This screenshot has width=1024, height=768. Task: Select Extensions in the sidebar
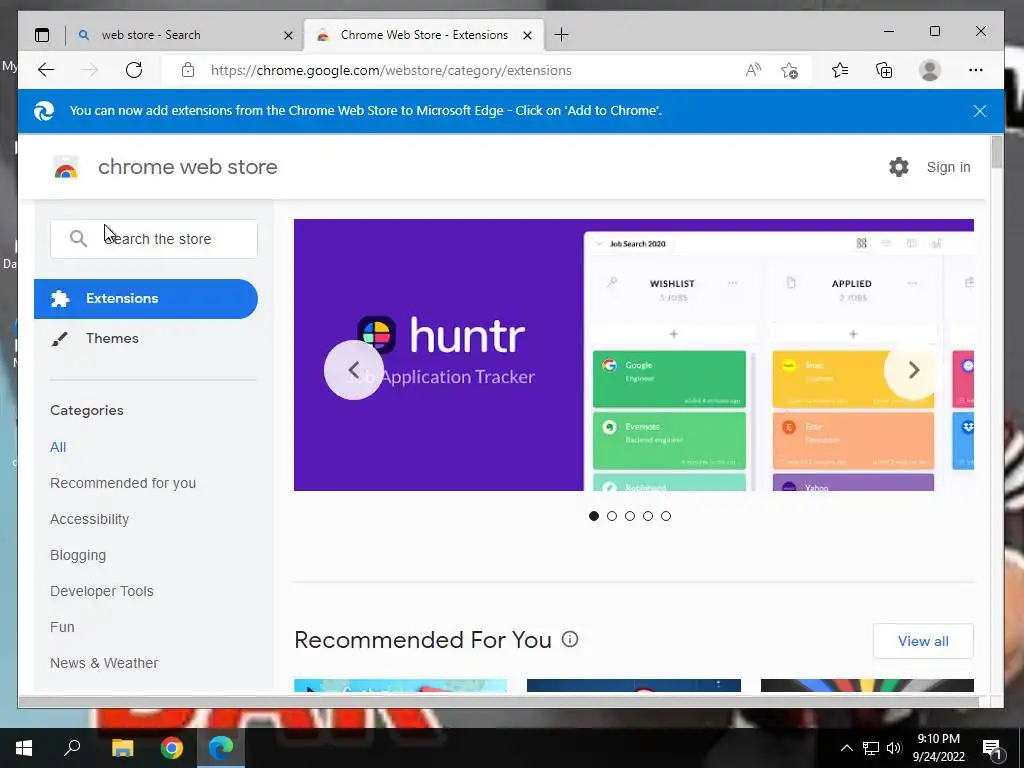click(x=146, y=298)
